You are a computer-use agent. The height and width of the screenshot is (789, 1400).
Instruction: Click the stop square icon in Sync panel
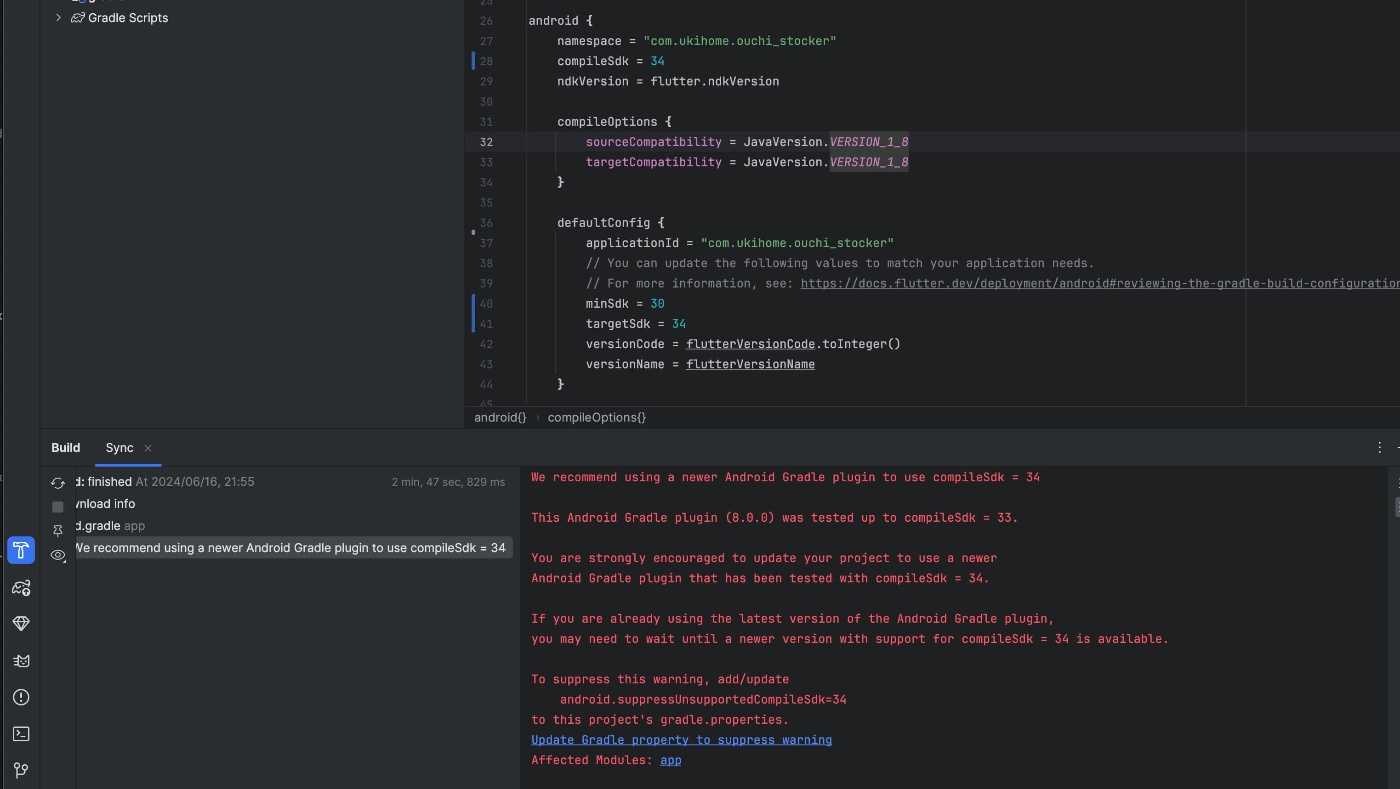(x=57, y=506)
